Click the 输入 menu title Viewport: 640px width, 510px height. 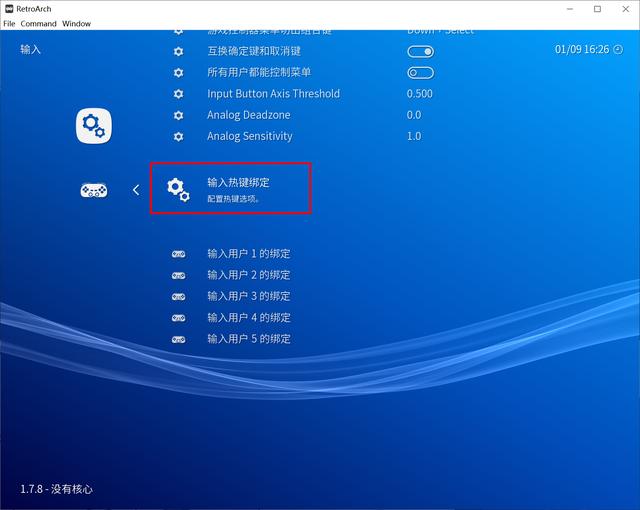(31, 49)
